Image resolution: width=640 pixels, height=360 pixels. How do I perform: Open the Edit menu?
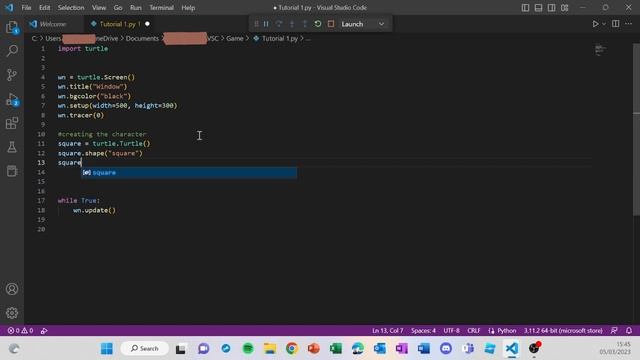click(44, 8)
